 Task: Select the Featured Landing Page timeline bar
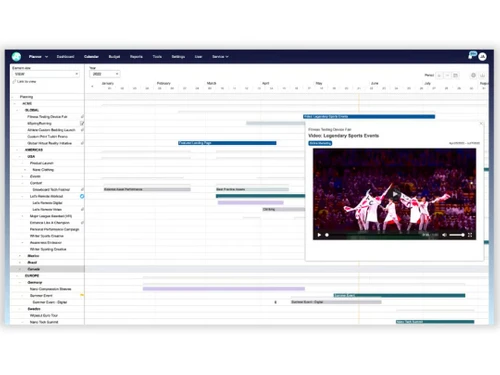click(227, 143)
